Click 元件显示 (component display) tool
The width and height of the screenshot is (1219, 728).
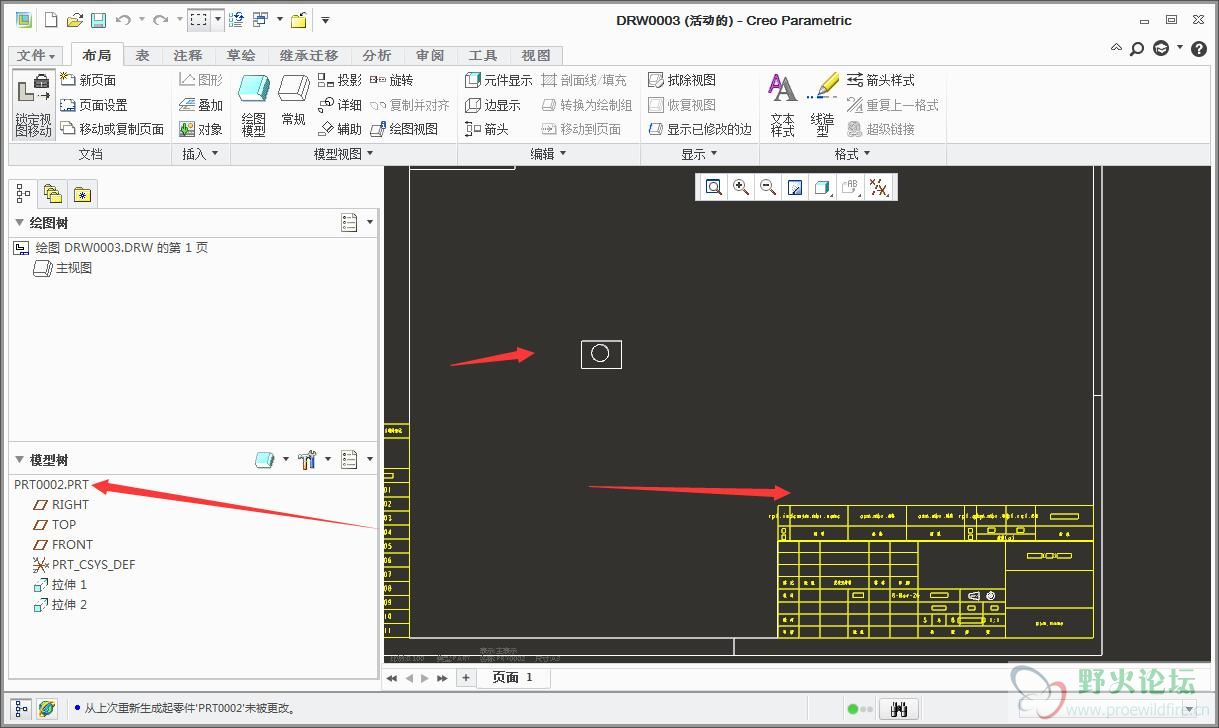[499, 80]
